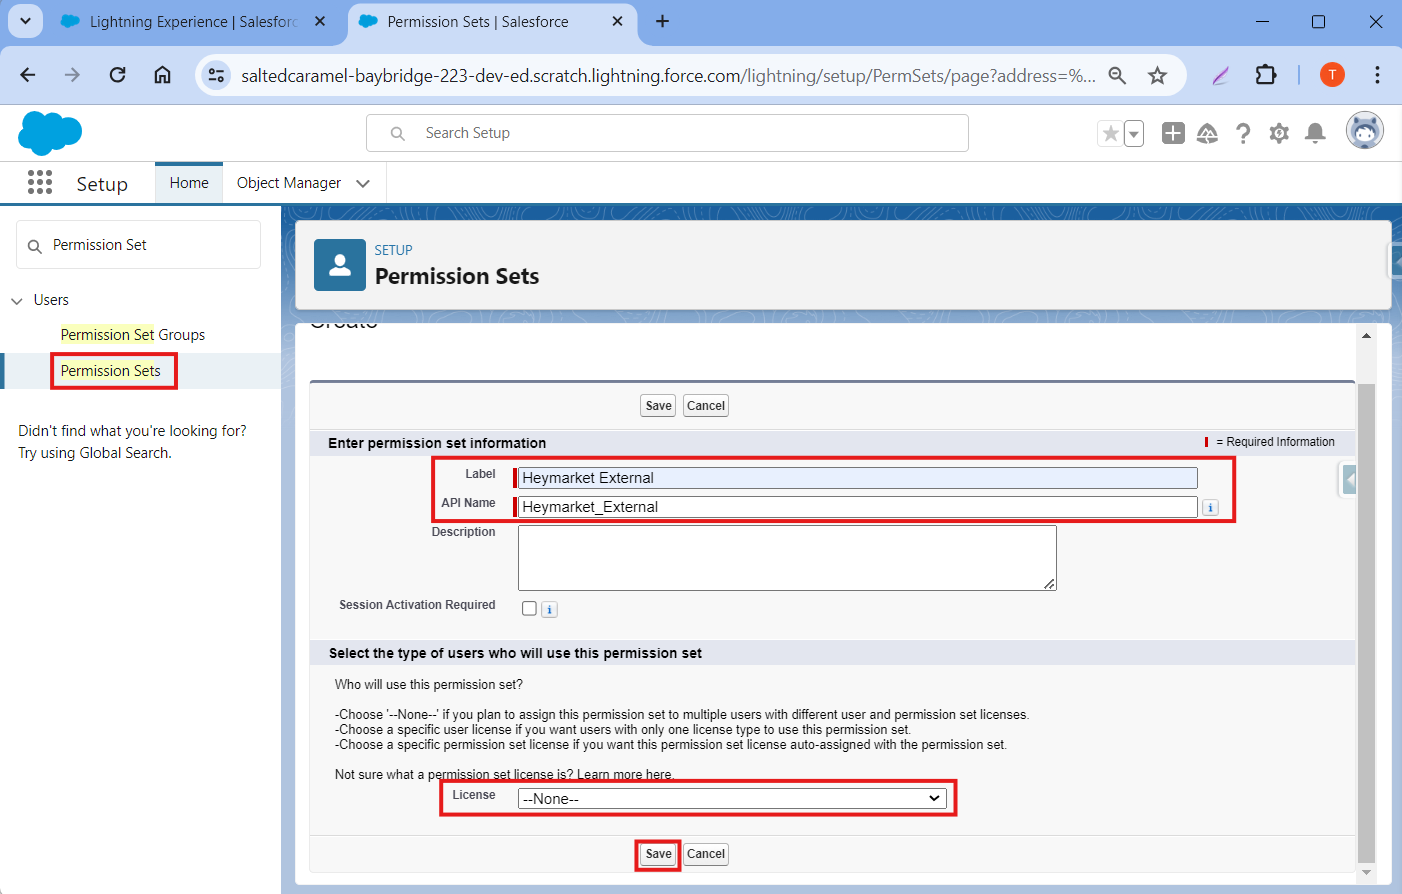Image resolution: width=1402 pixels, height=894 pixels.
Task: Open the Setup gear menu
Action: [x=1279, y=133]
